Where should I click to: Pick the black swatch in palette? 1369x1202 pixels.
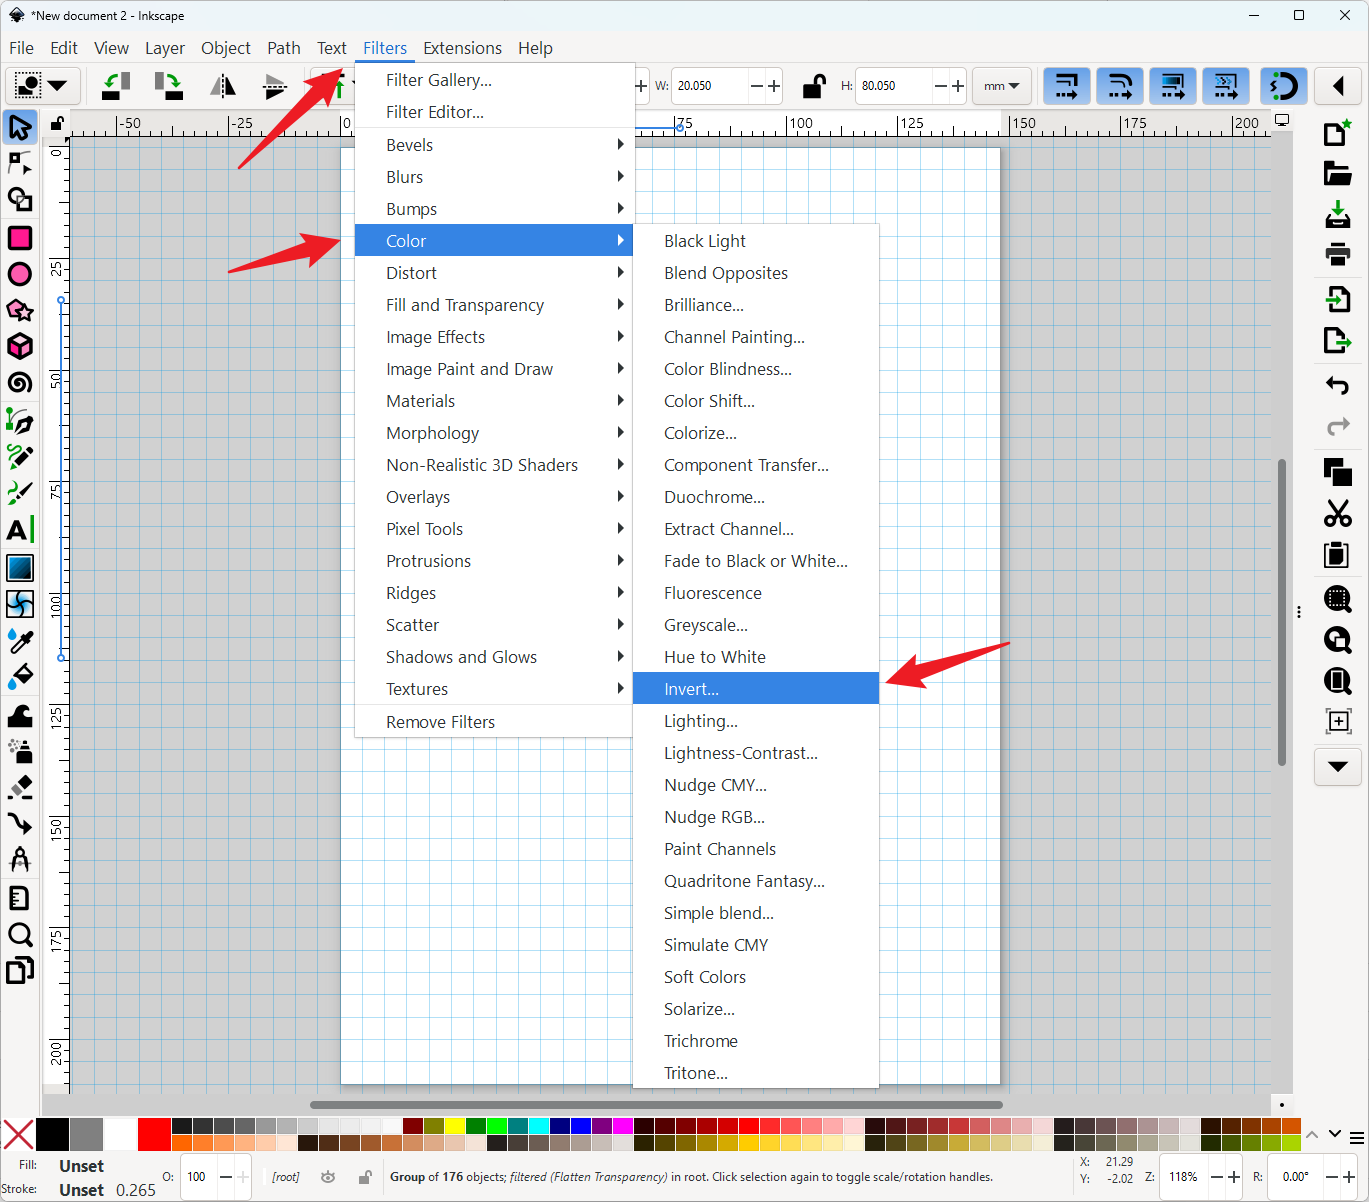pyautogui.click(x=52, y=1135)
